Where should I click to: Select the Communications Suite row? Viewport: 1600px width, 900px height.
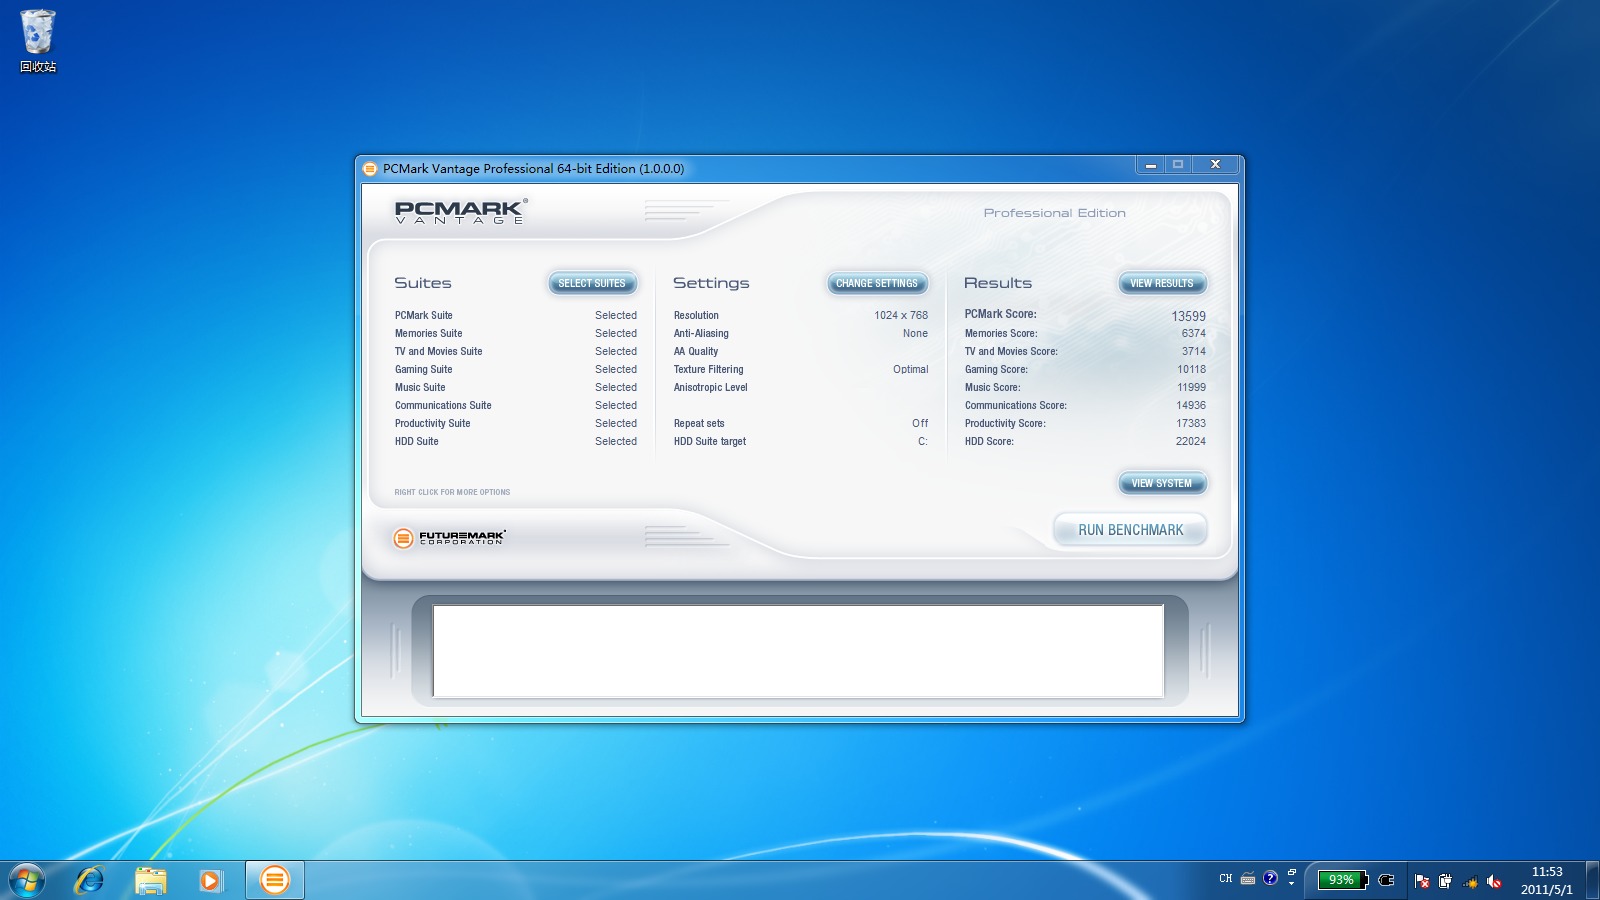516,405
